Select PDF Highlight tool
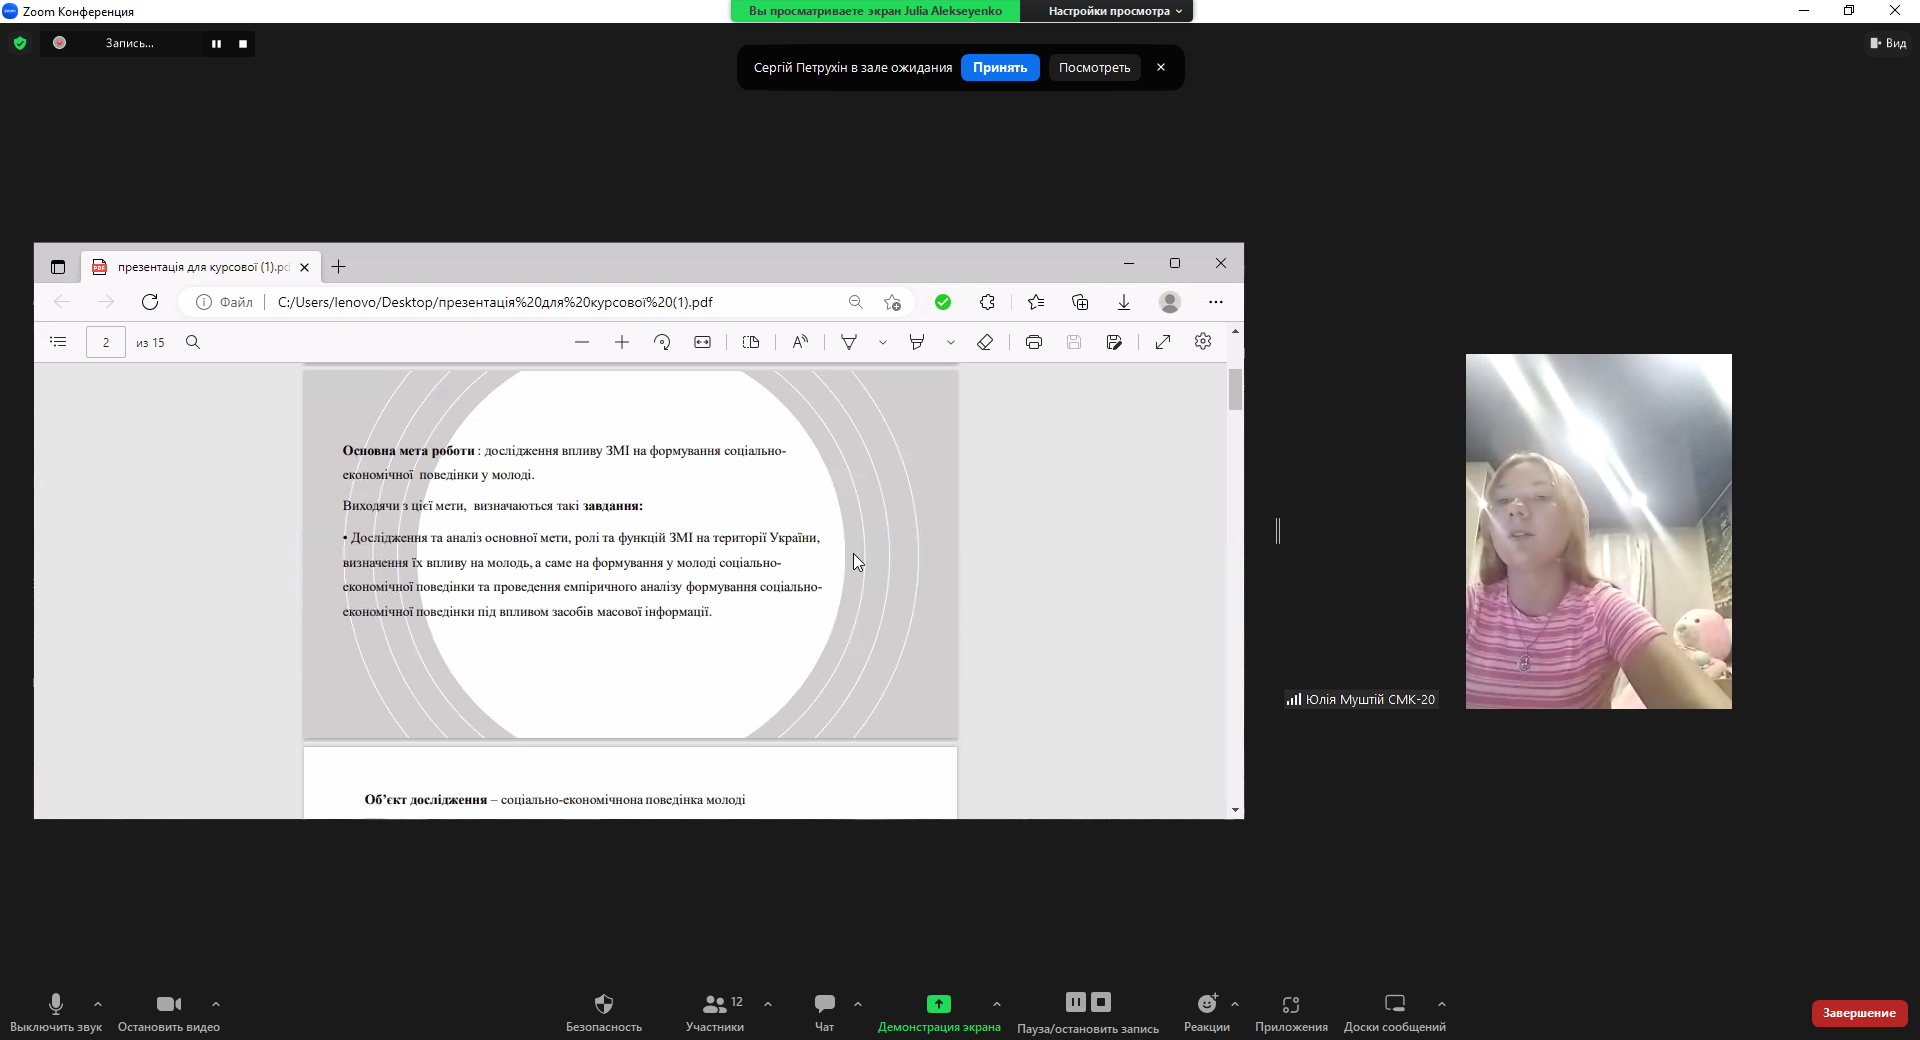Screen dimensions: 1920x1040 (917, 342)
